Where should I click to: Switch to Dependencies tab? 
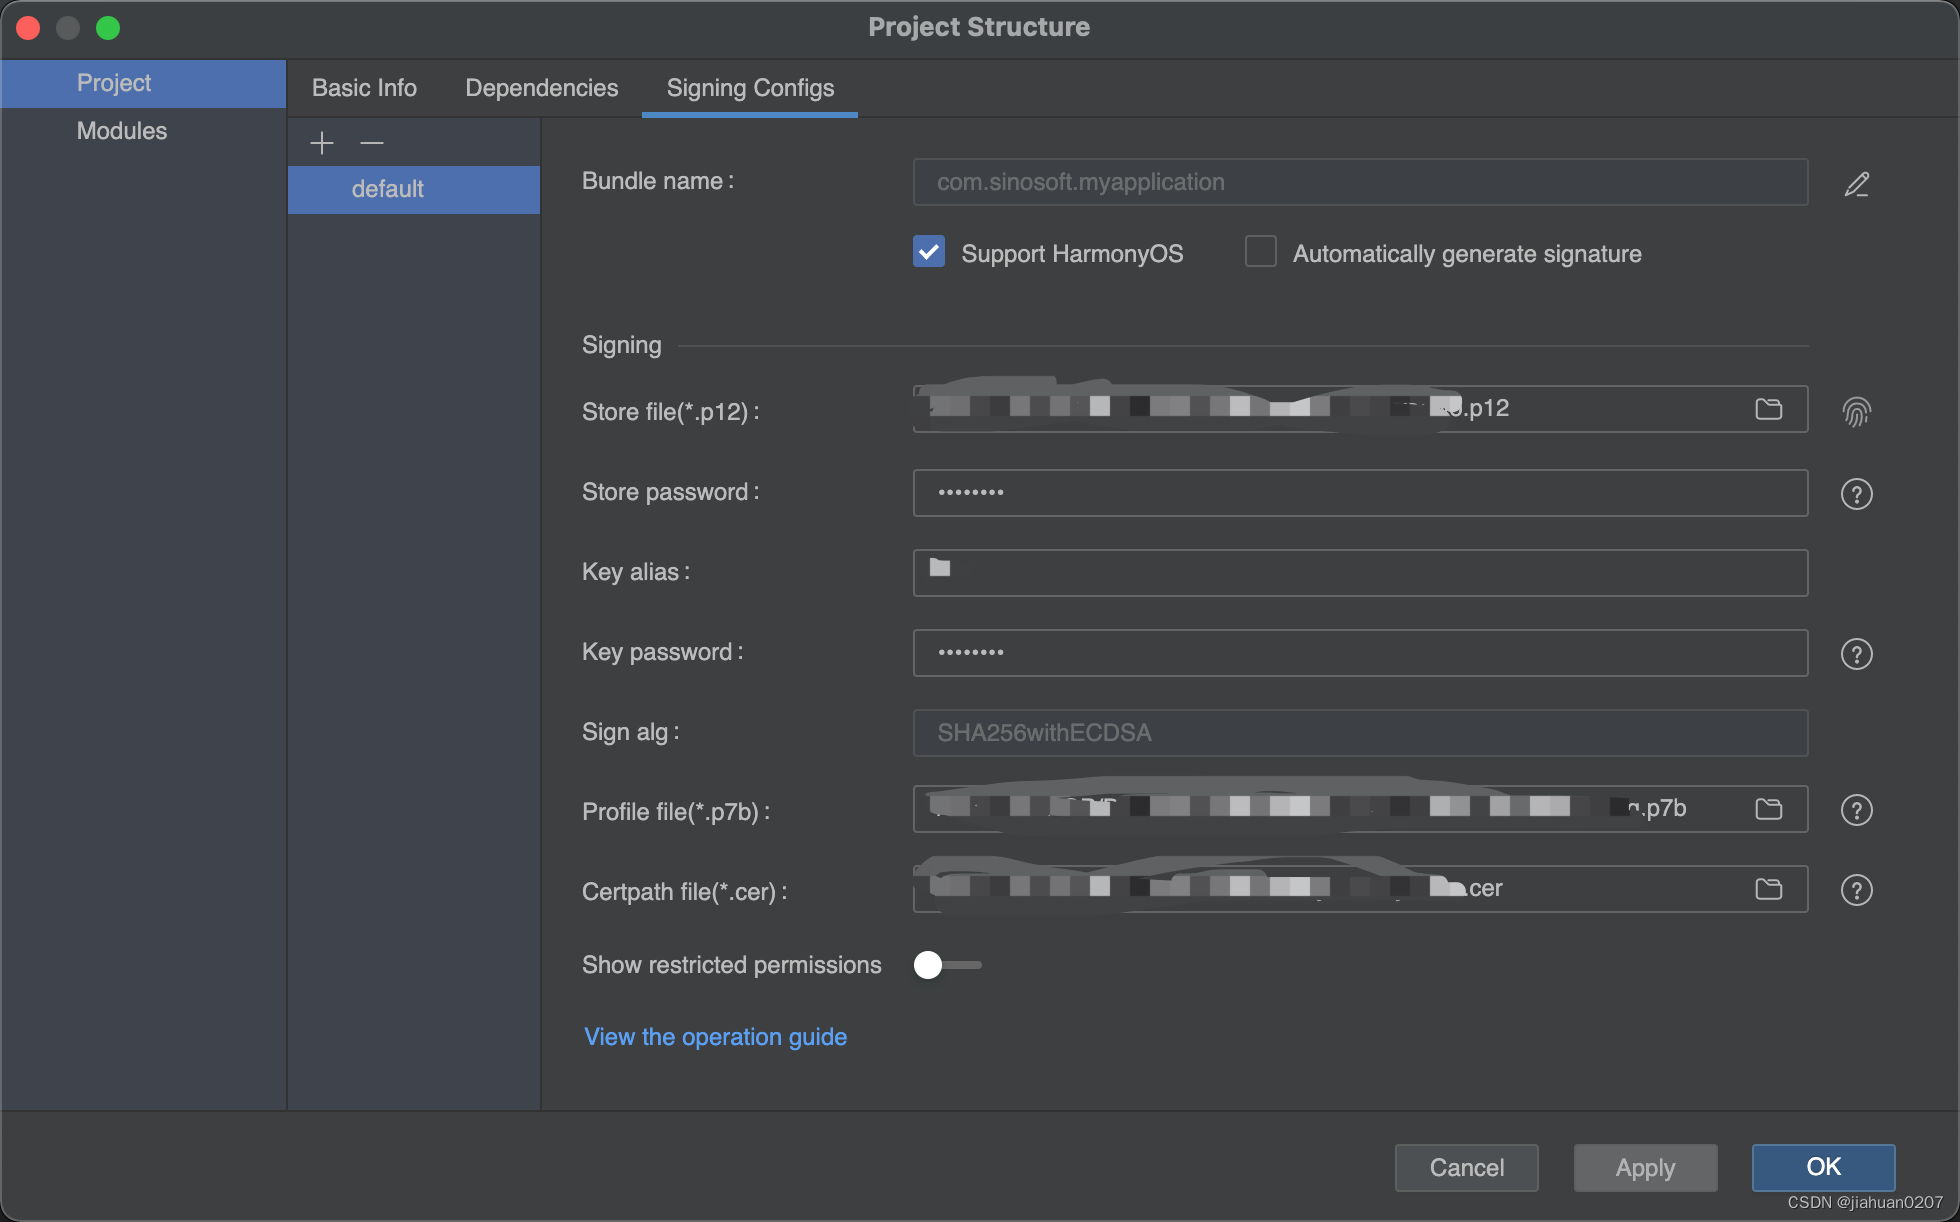click(x=542, y=88)
